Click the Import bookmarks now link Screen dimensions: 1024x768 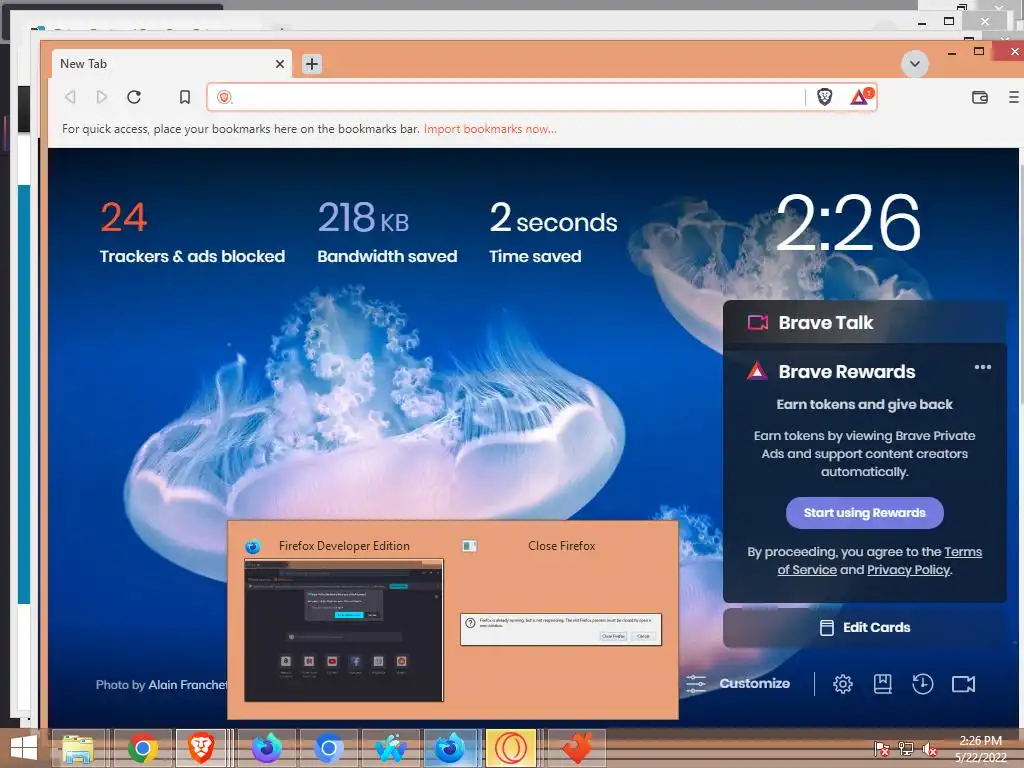coord(490,129)
